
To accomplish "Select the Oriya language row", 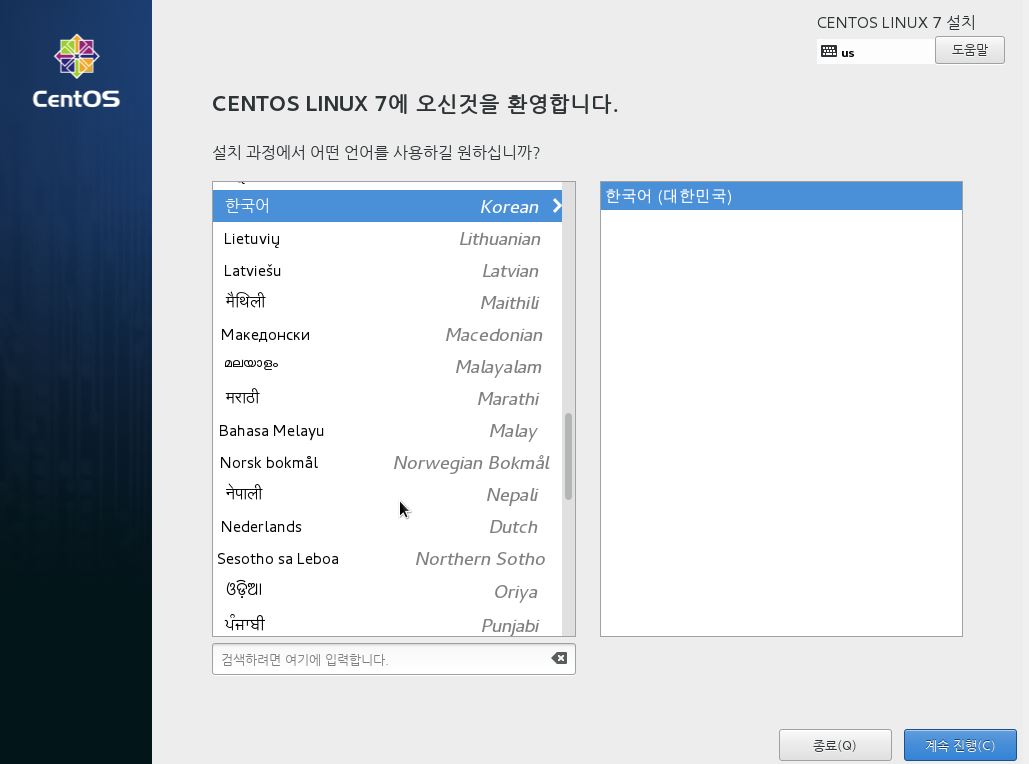I will [x=387, y=591].
